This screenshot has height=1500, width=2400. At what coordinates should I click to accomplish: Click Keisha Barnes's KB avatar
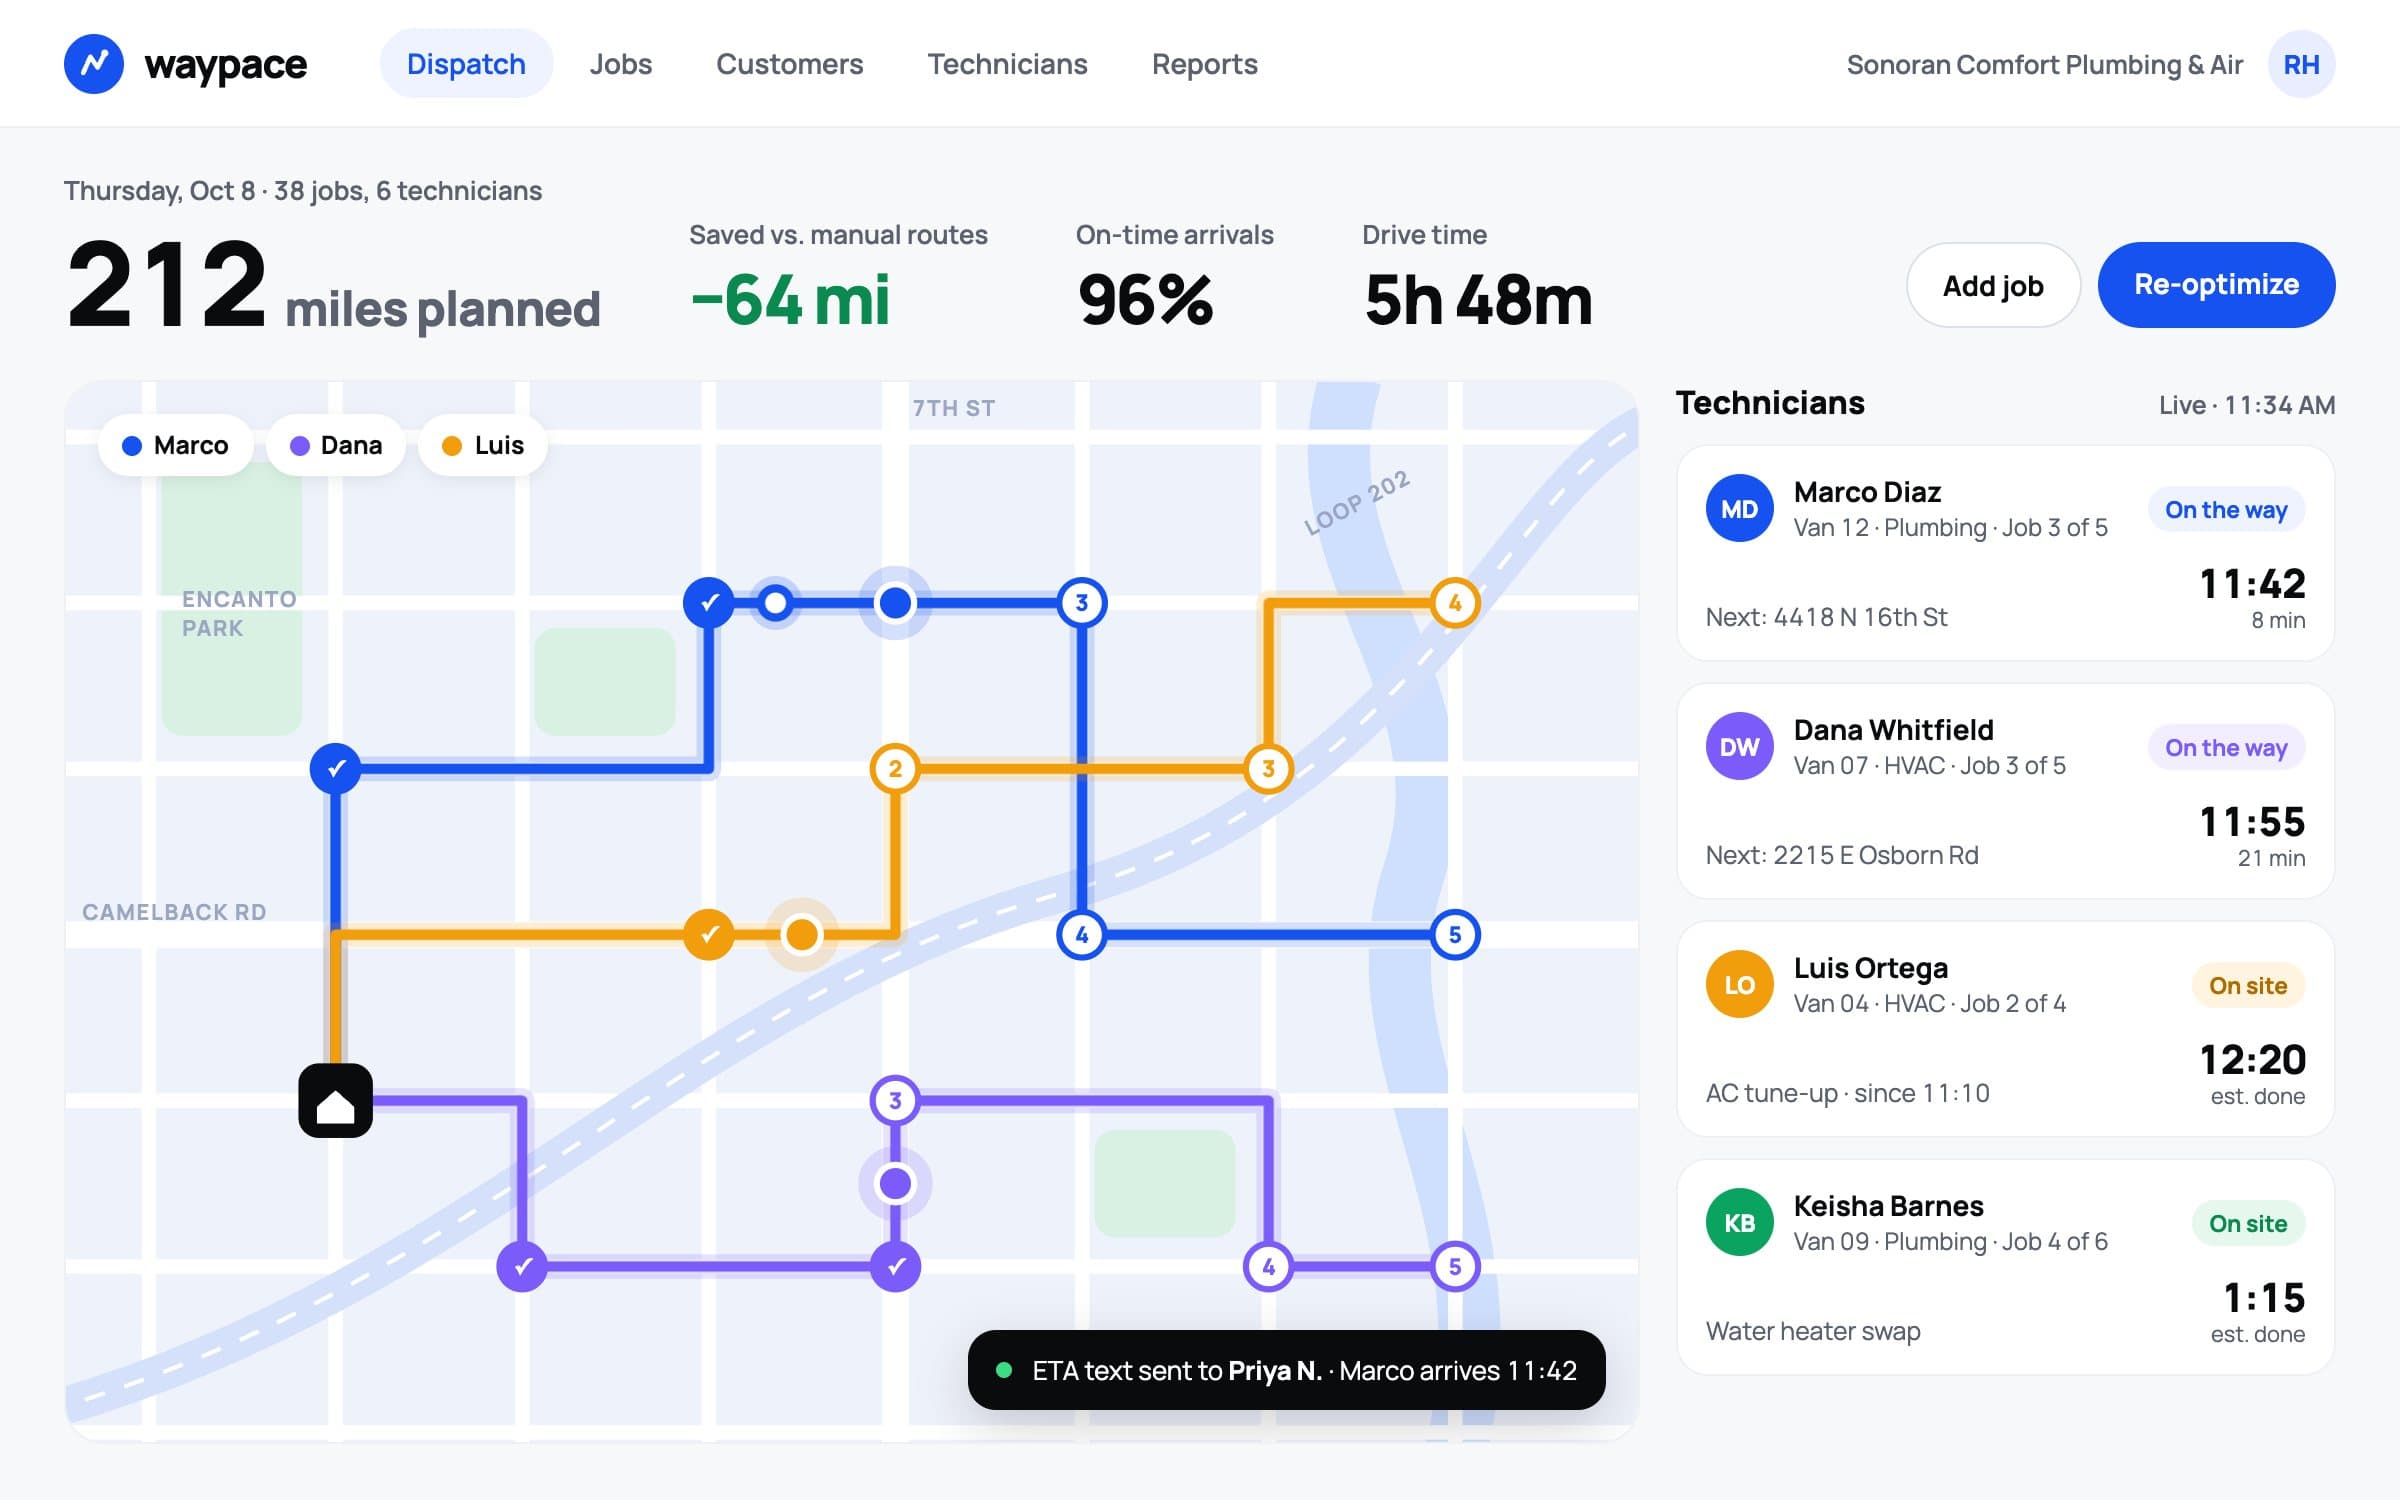(x=1740, y=1222)
